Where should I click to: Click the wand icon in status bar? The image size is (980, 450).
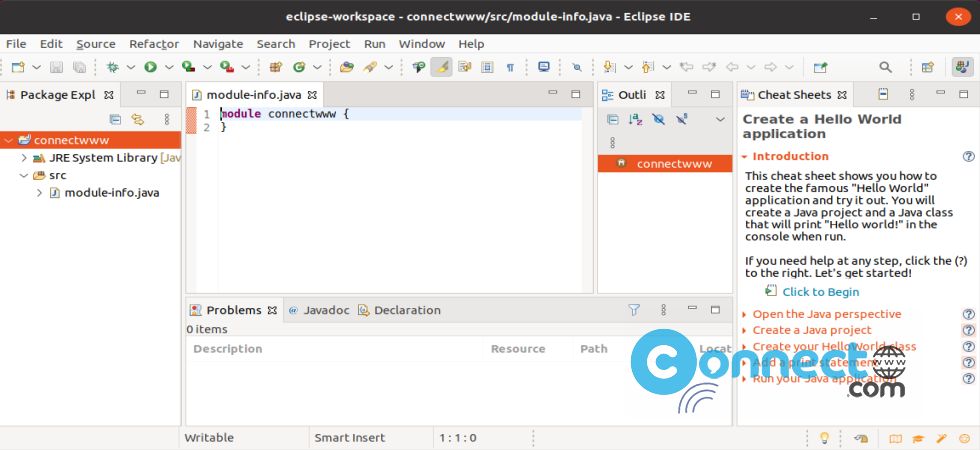pyautogui.click(x=941, y=438)
